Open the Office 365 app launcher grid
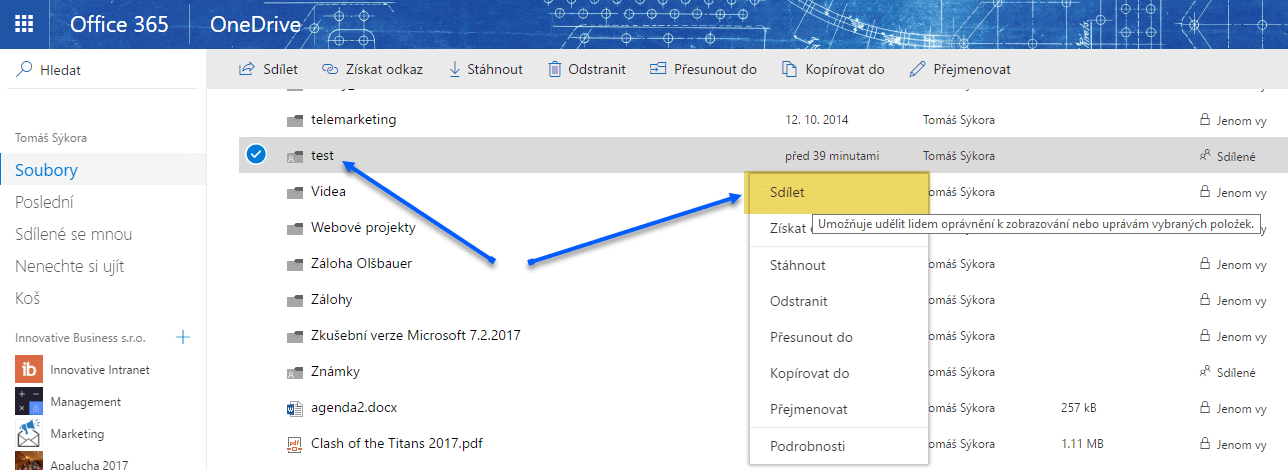The image size is (1288, 470). [25, 24]
